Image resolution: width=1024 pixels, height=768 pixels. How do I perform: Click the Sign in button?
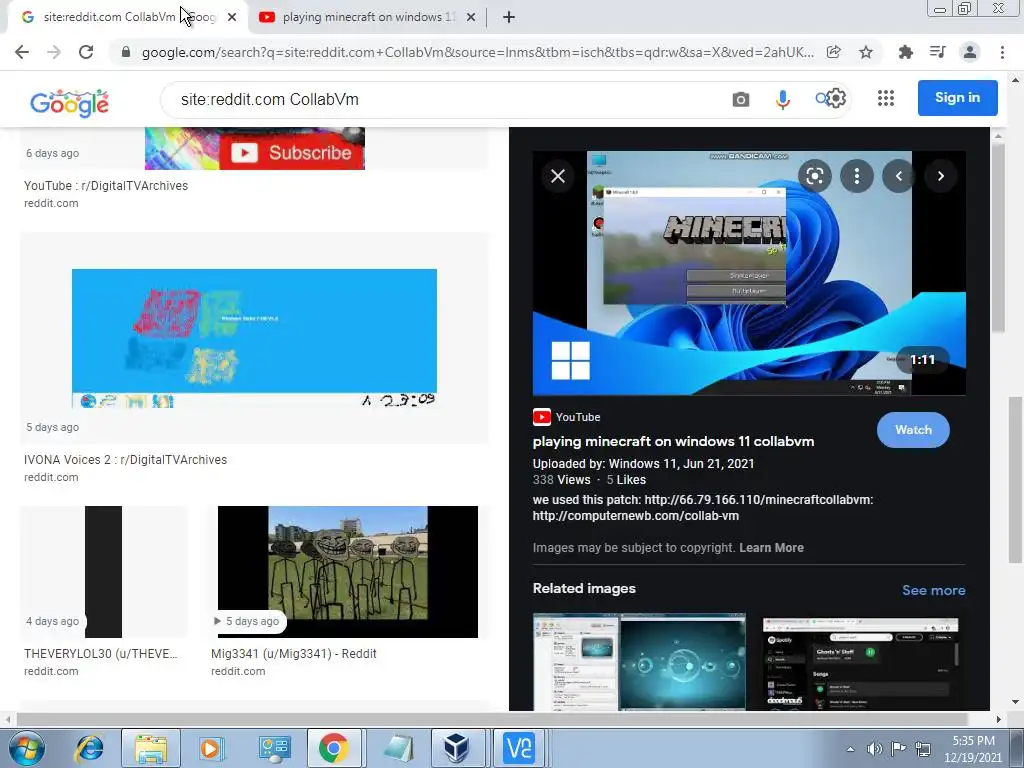pos(957,98)
